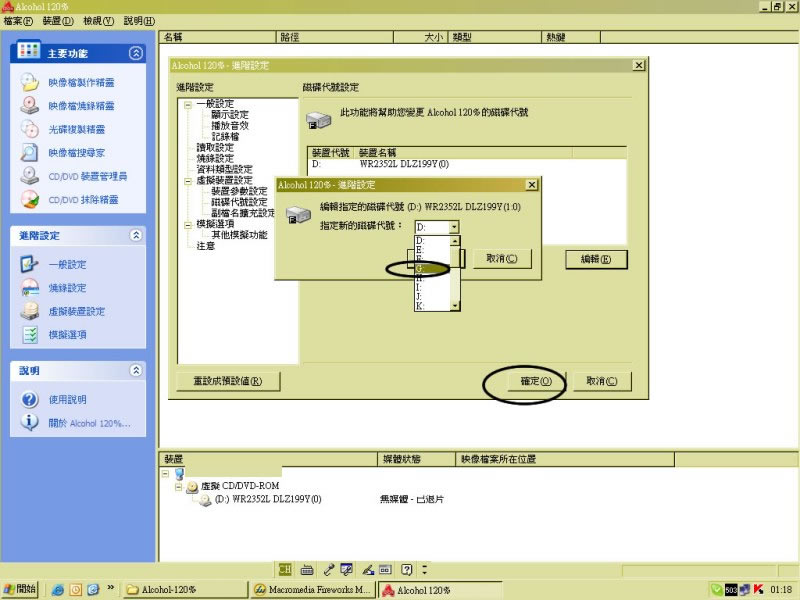Close the inner drive letter dialog
This screenshot has width=800, height=600.
(532, 185)
